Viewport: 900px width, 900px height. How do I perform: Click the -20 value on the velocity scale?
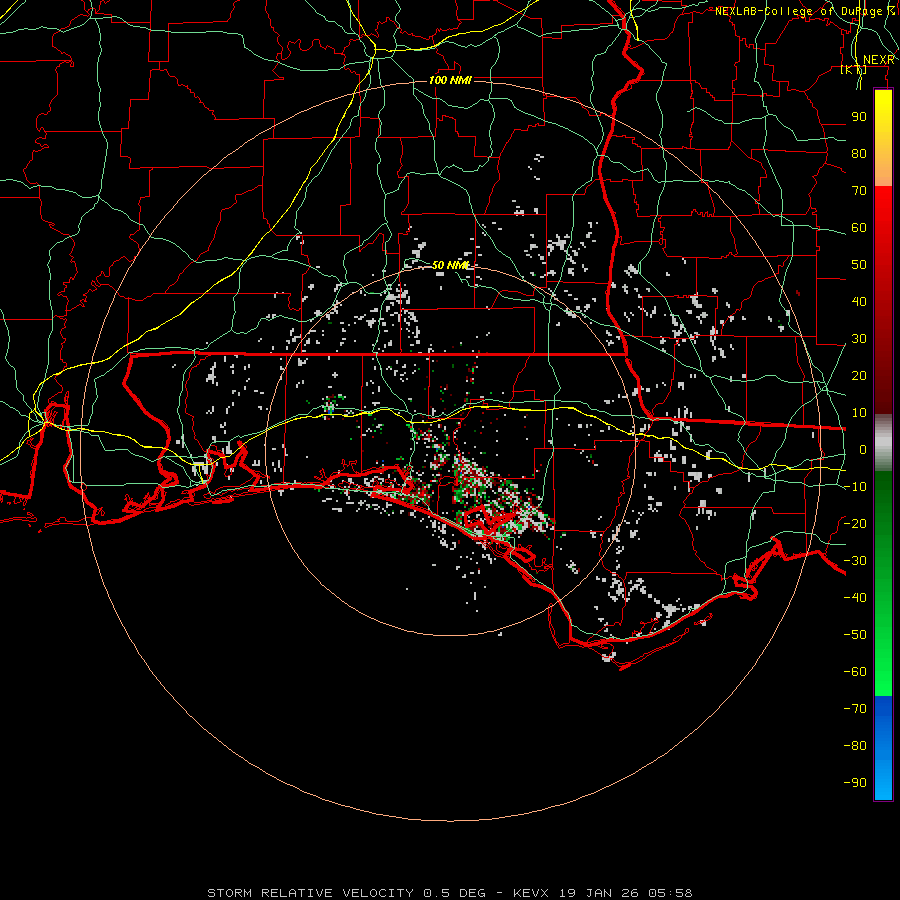click(855, 524)
